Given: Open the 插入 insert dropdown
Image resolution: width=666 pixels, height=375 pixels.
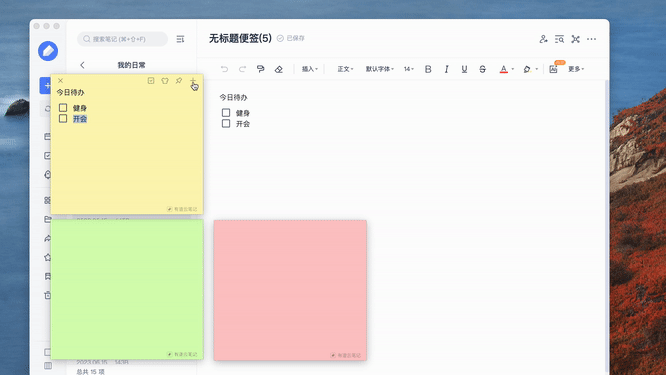Looking at the screenshot, I should pyautogui.click(x=310, y=69).
